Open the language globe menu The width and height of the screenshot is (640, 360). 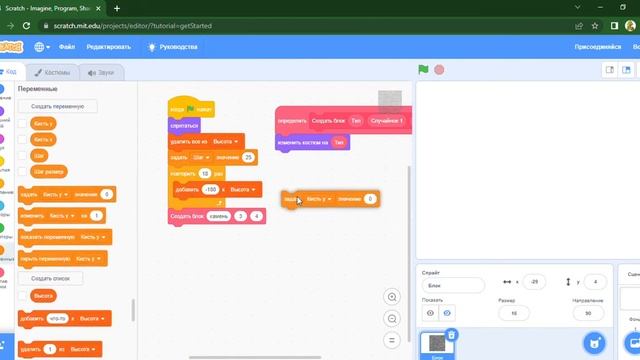click(x=42, y=47)
